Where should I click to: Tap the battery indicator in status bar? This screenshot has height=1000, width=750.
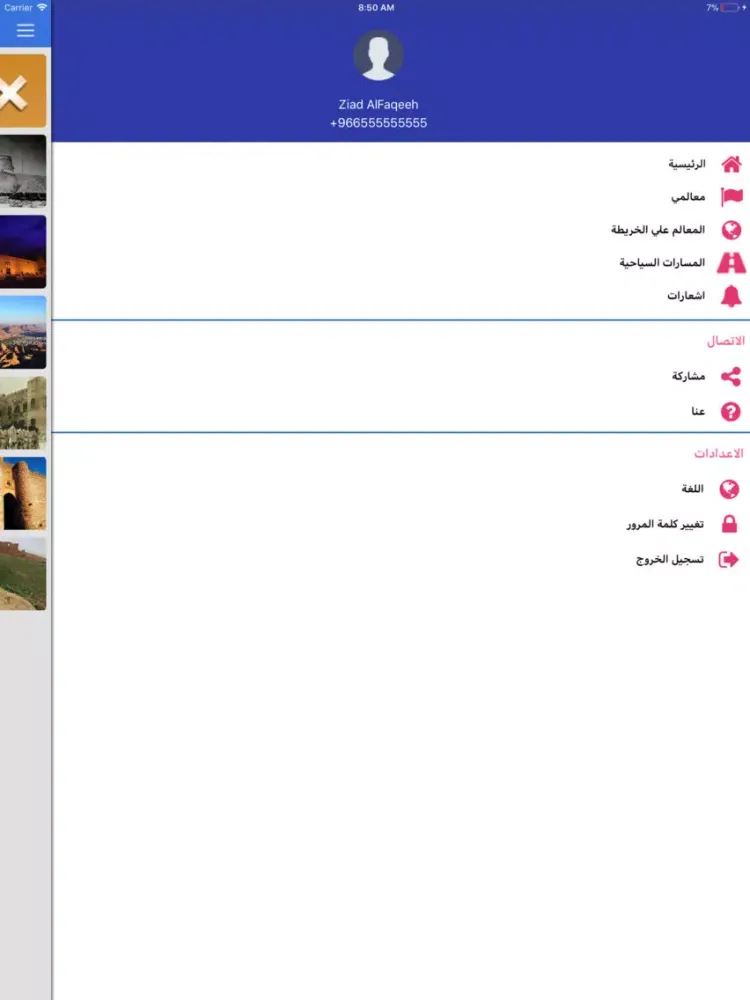pyautogui.click(x=730, y=8)
